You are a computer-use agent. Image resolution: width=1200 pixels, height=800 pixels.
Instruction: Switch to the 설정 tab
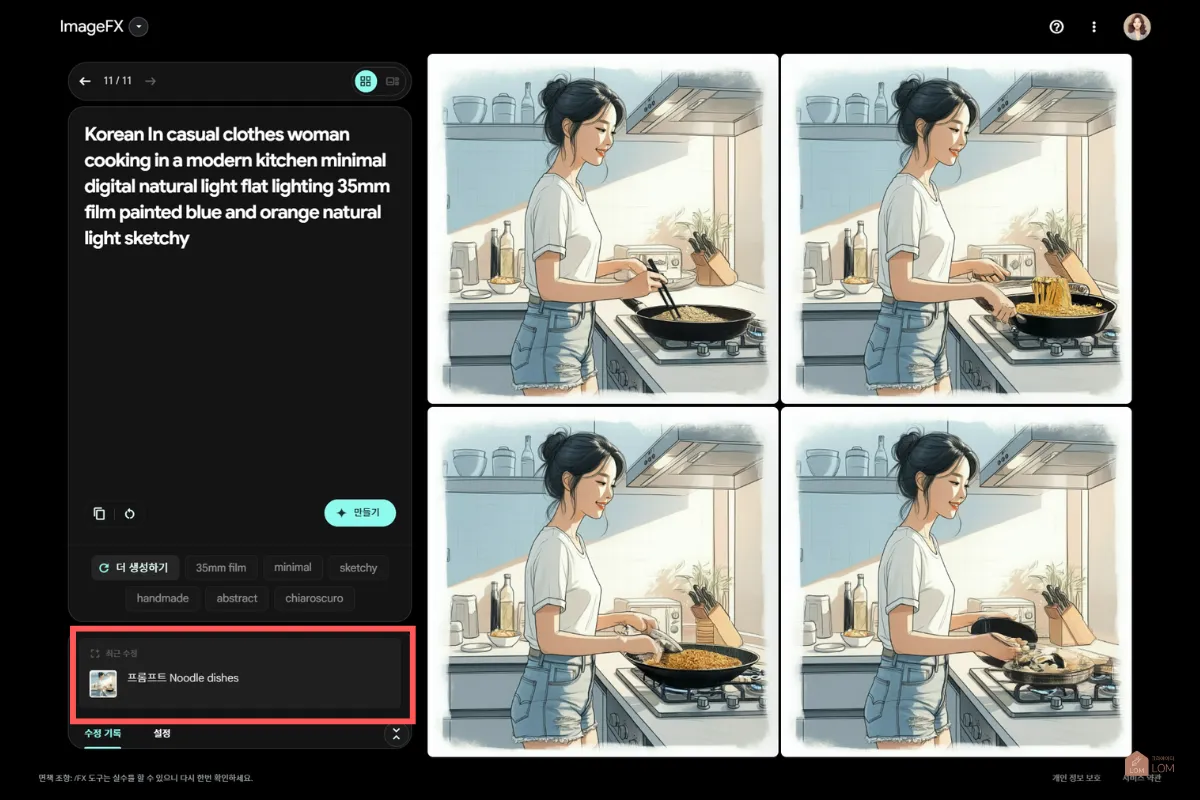pos(163,734)
